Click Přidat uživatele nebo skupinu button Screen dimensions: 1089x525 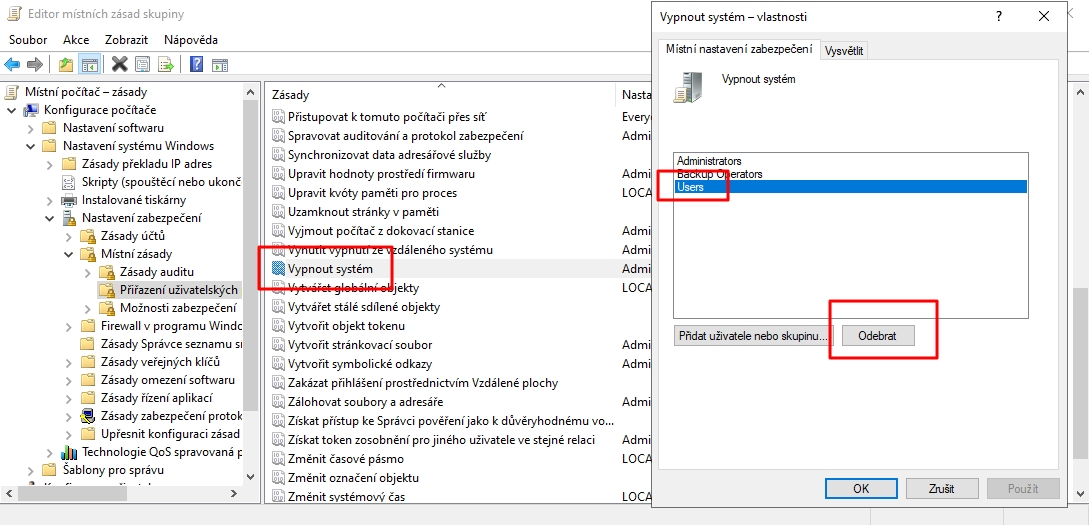pyautogui.click(x=754, y=335)
